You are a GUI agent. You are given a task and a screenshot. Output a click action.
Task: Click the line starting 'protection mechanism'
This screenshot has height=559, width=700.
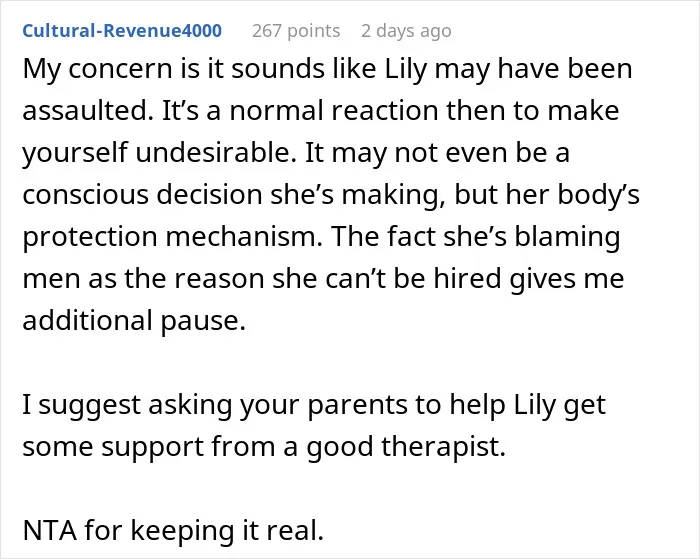(x=321, y=237)
